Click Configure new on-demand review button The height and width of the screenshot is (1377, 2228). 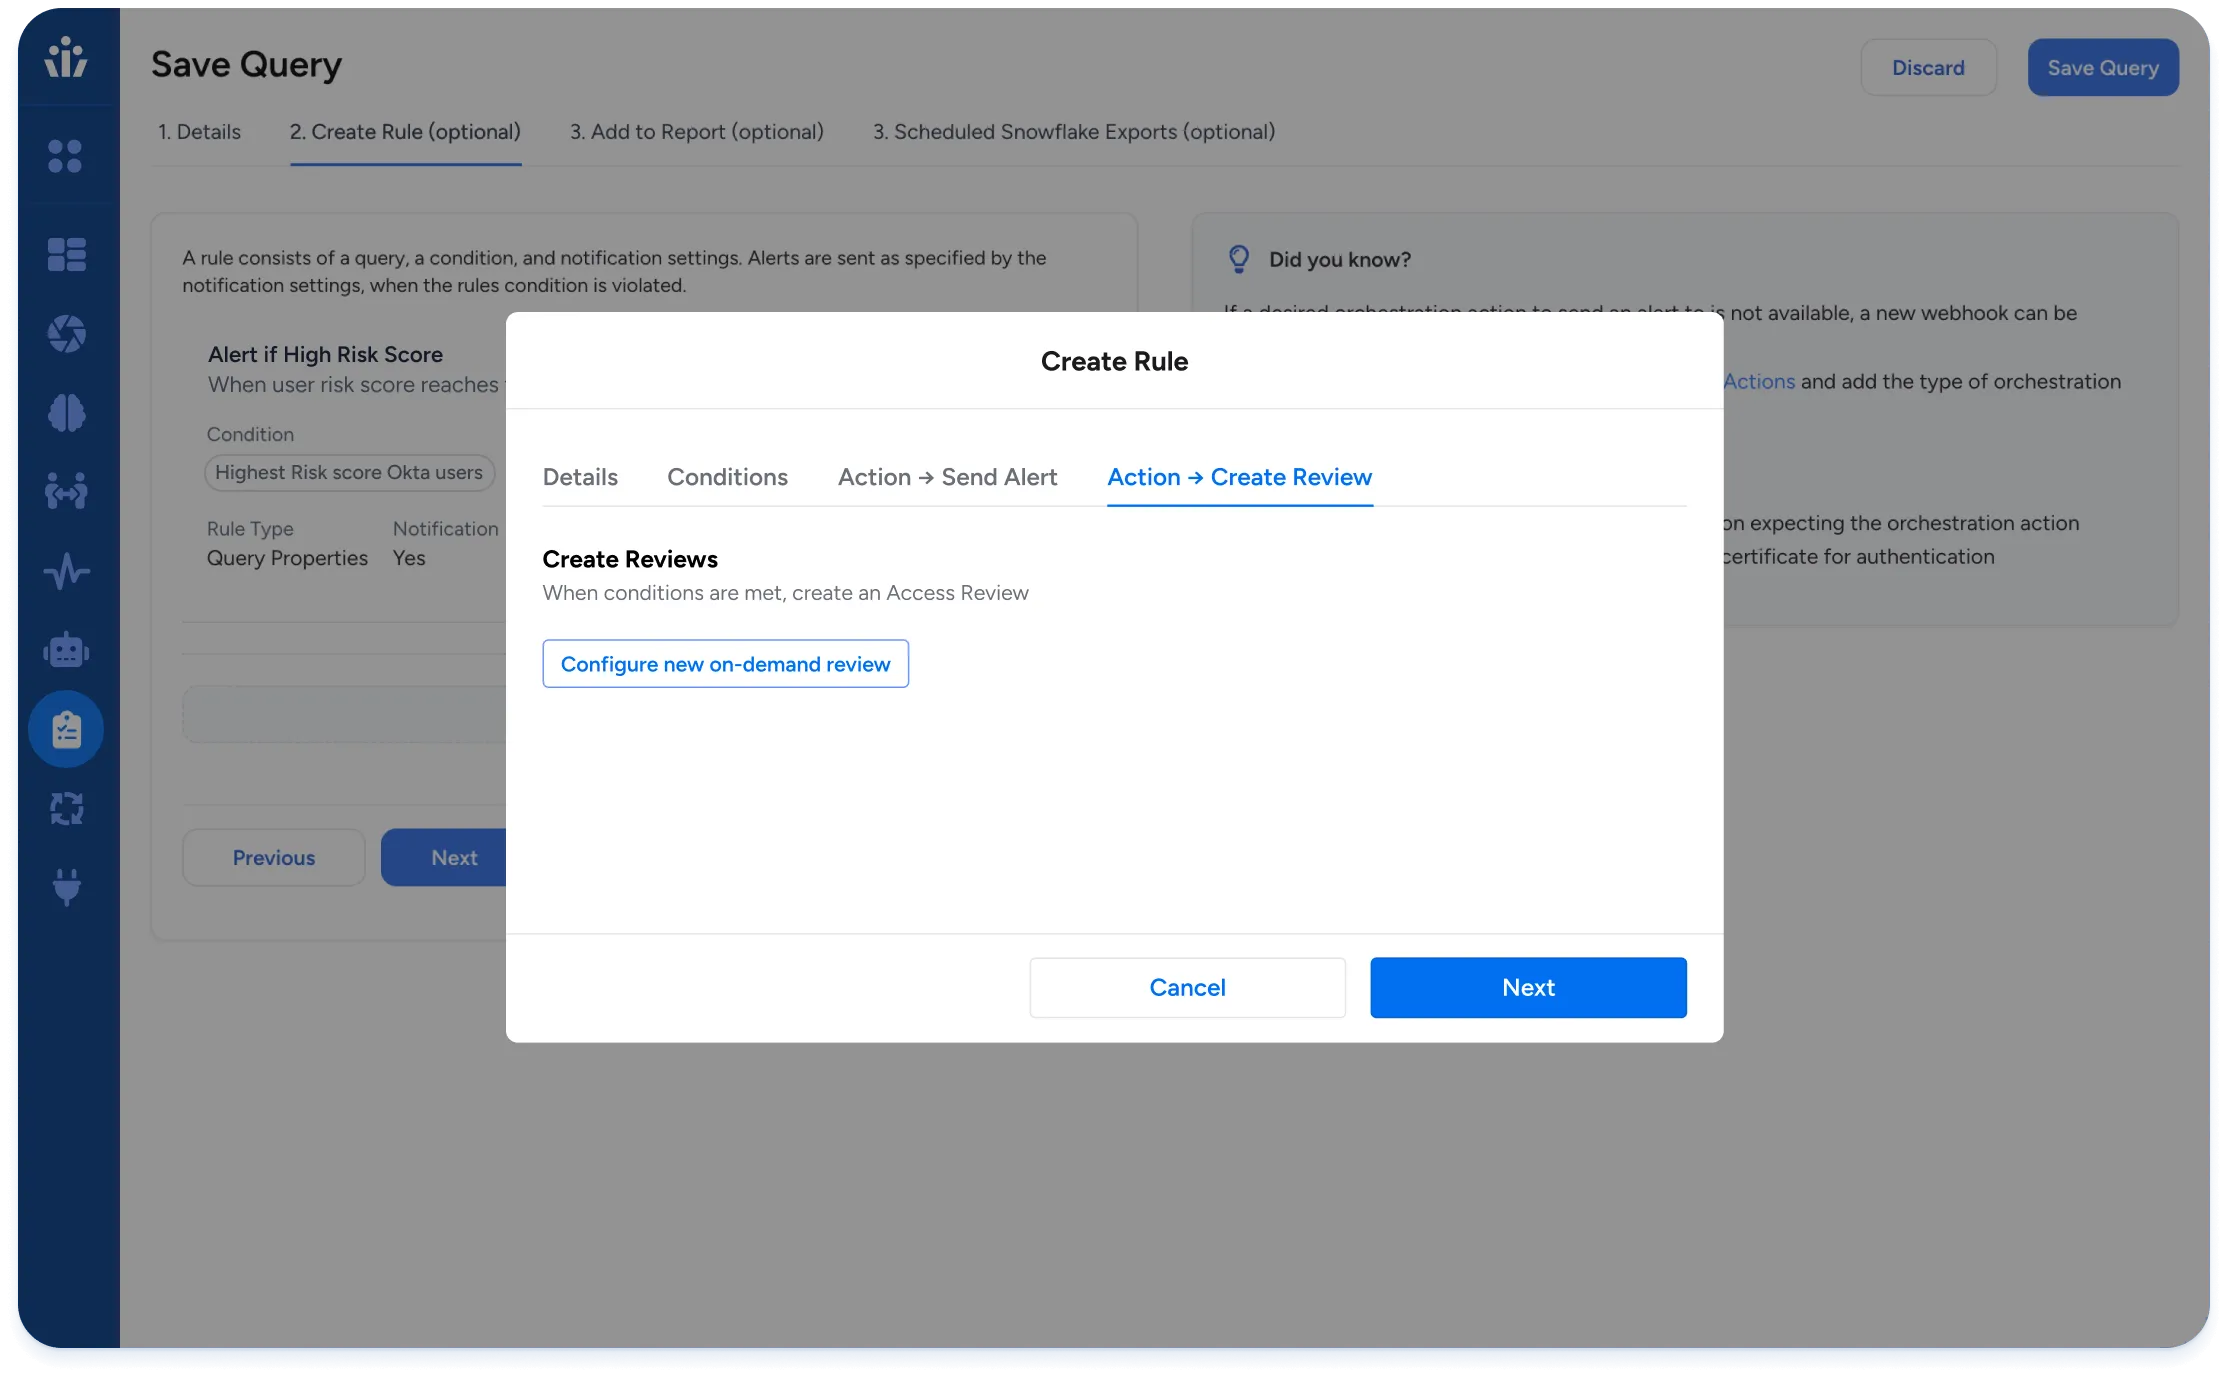(725, 664)
